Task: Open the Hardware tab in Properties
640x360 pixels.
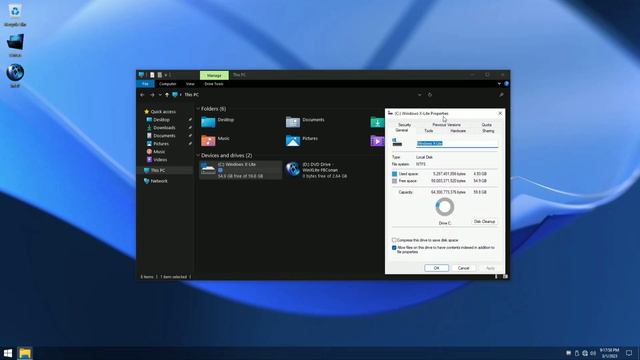Action: click(x=458, y=131)
